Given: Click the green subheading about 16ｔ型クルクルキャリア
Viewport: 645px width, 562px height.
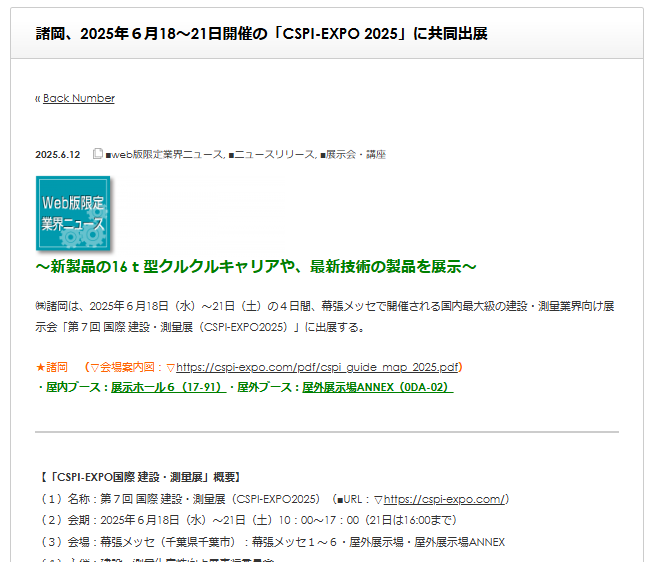Looking at the screenshot, I should coord(255,267).
